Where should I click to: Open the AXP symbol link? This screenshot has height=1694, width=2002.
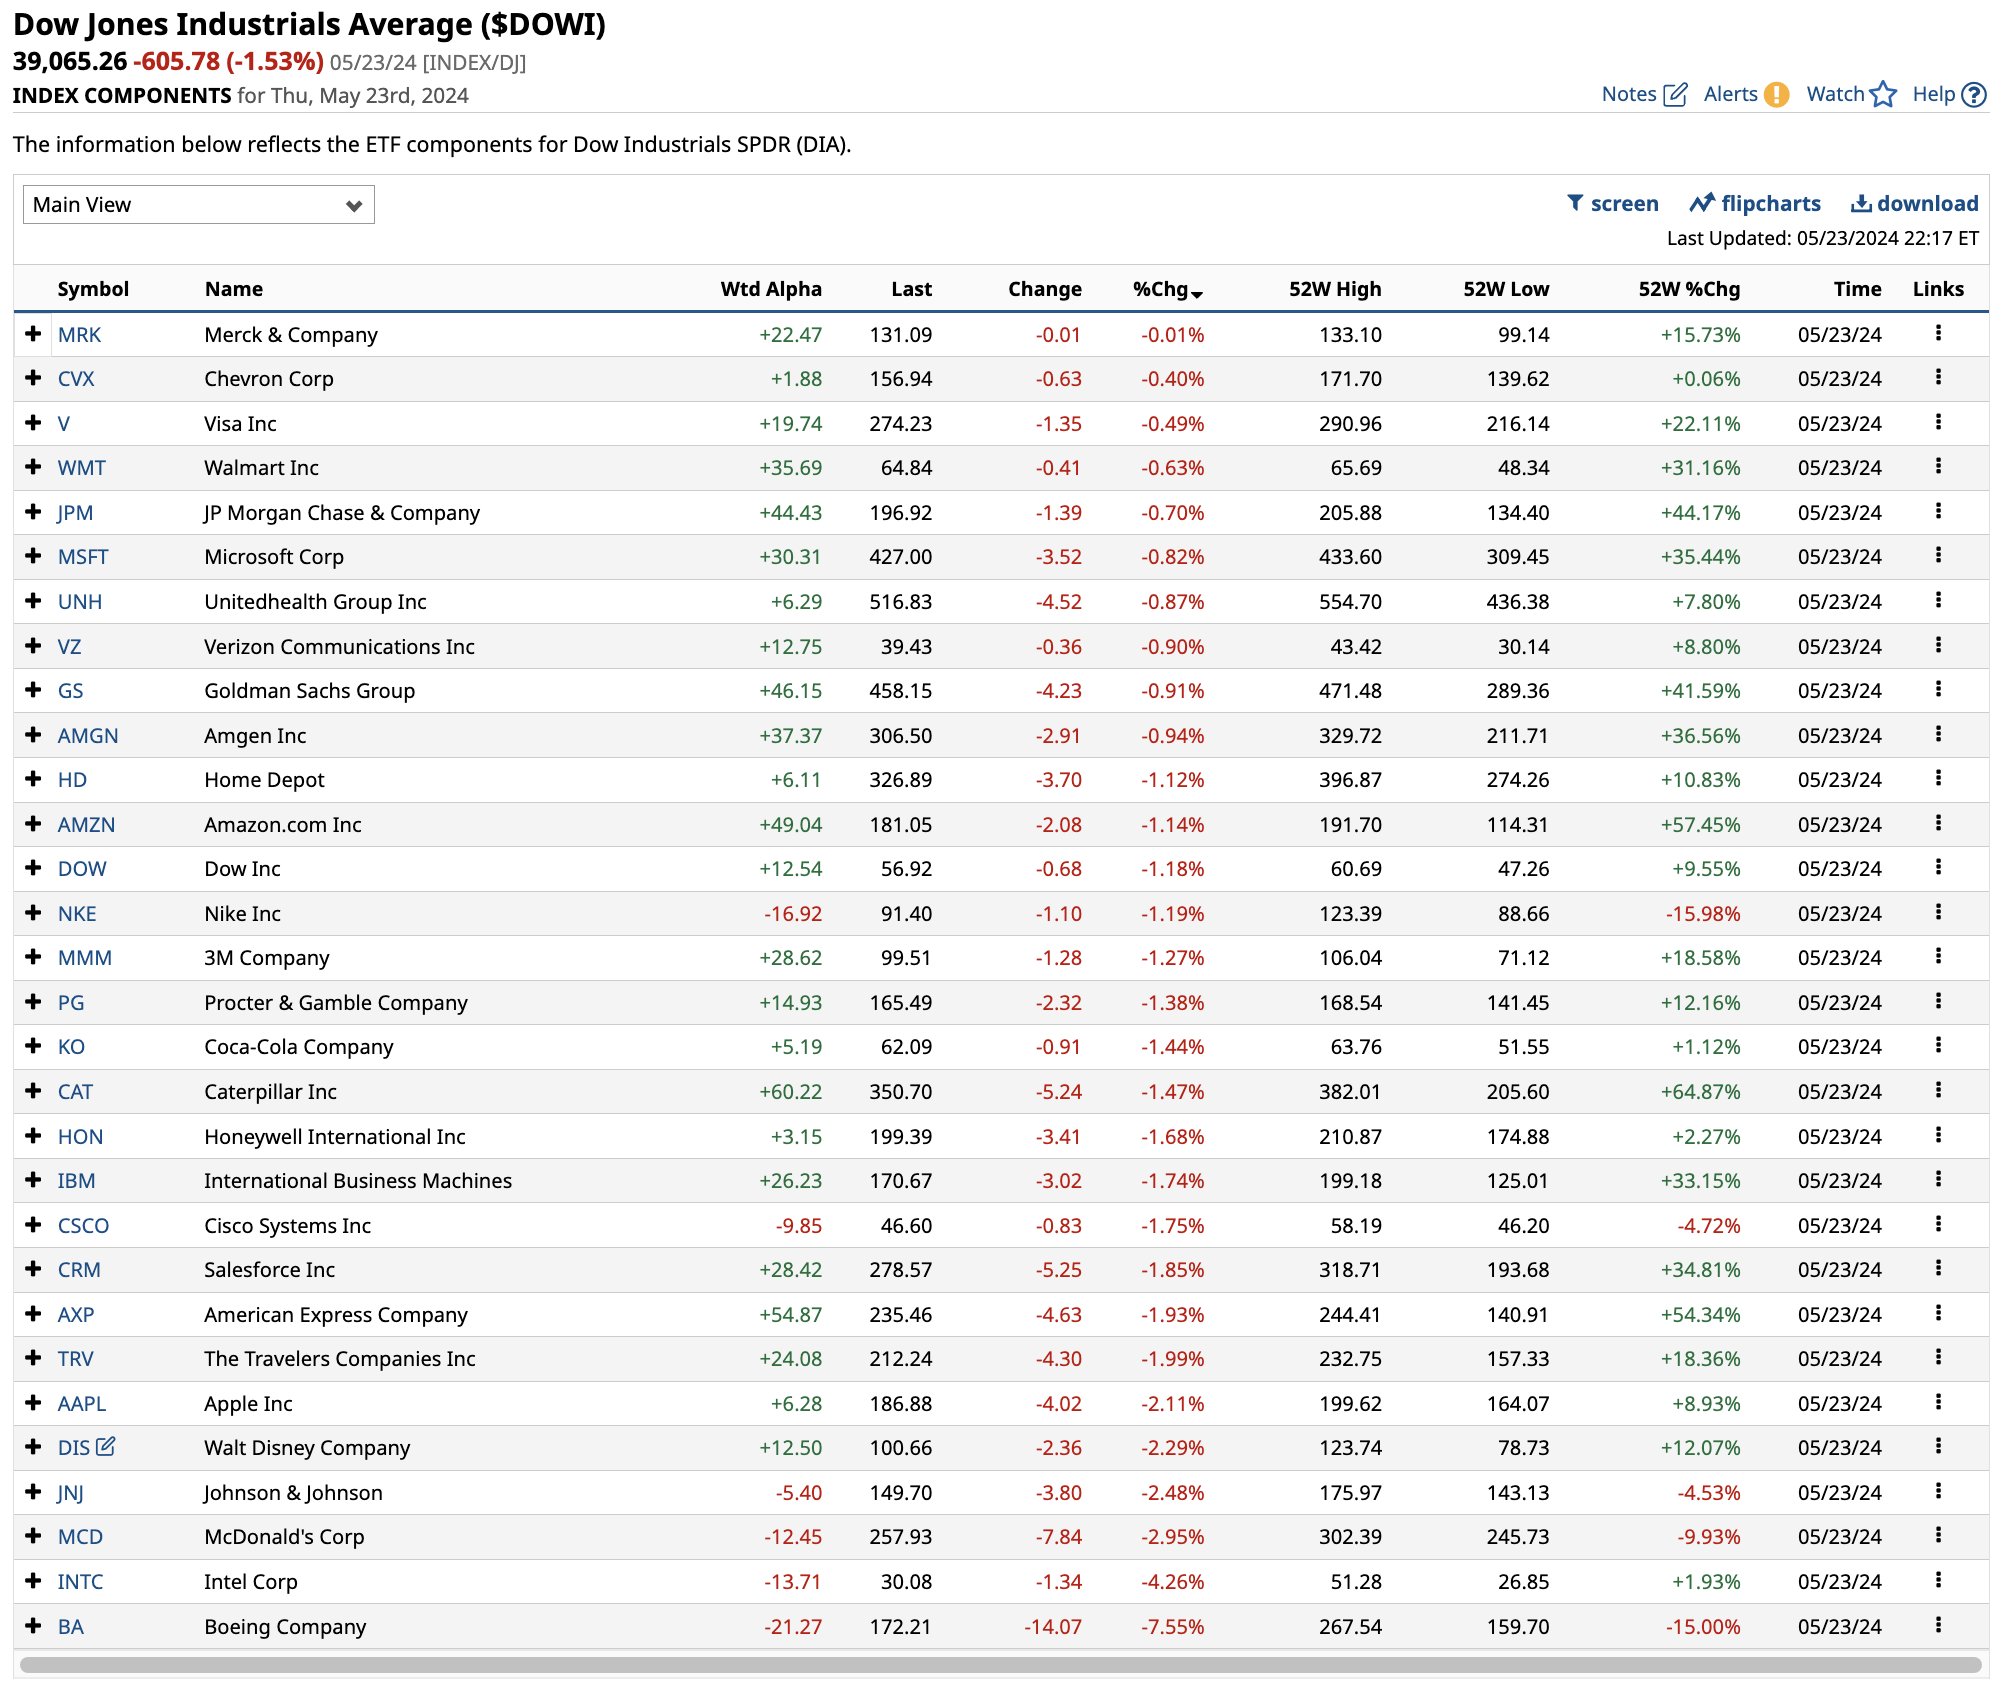coord(76,1314)
